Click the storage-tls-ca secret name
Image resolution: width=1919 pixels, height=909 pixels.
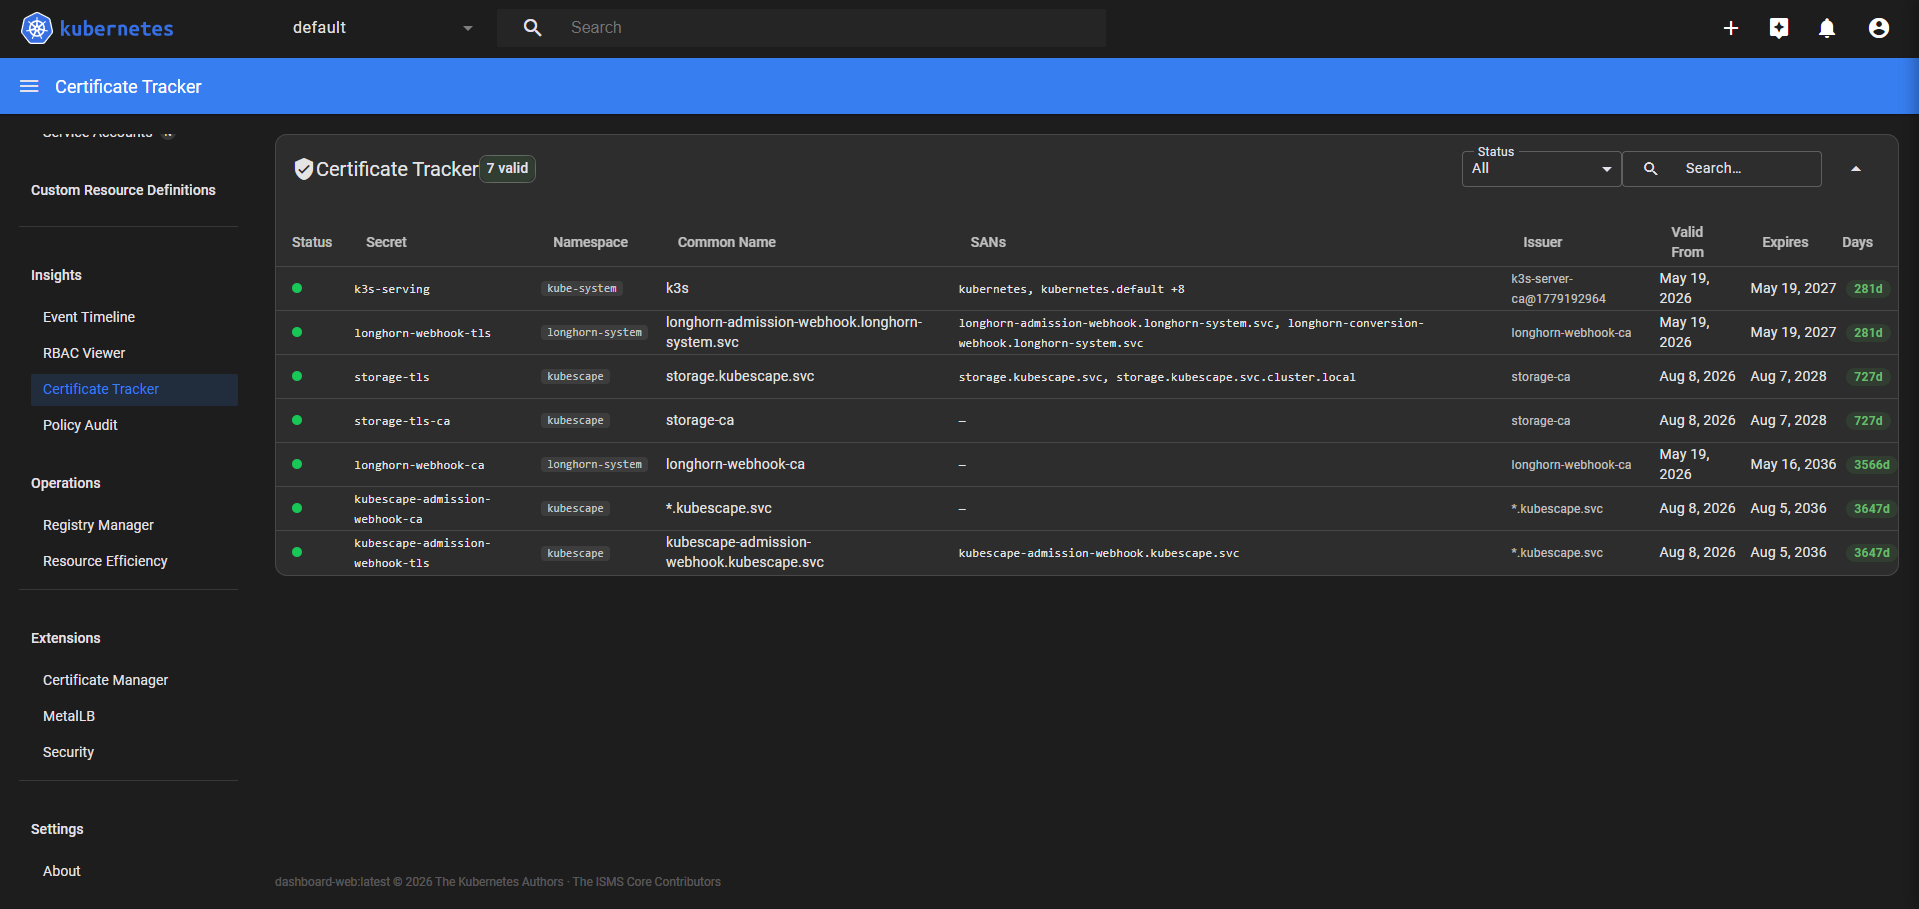coord(402,421)
